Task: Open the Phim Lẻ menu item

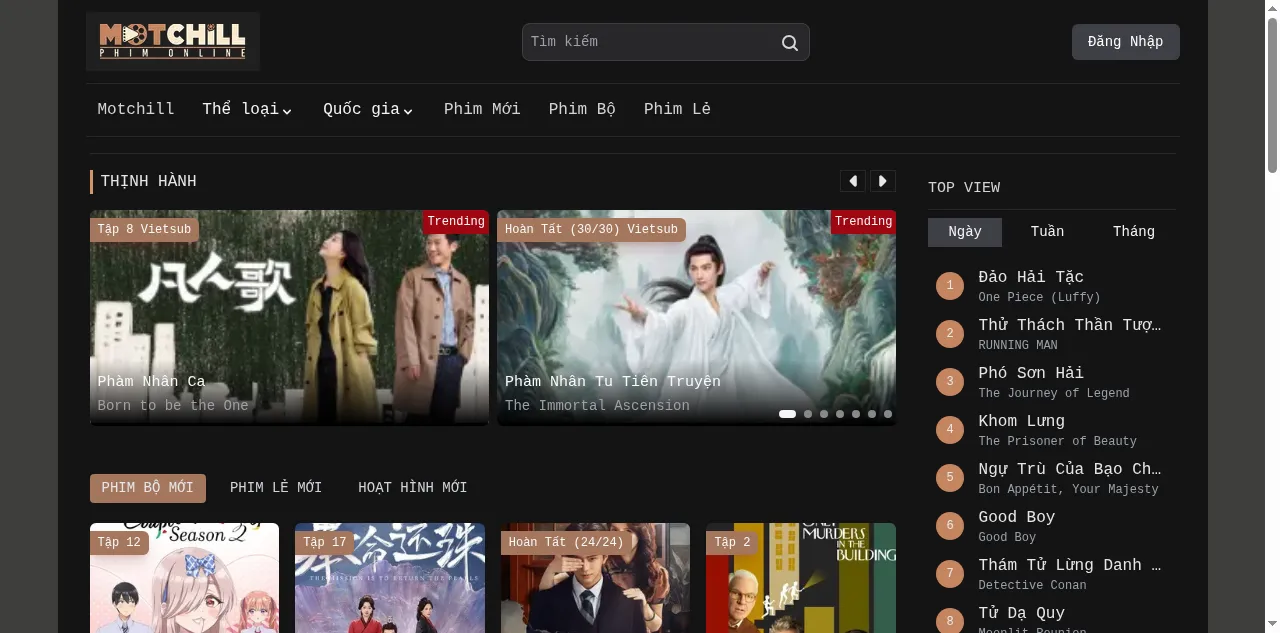Action: [677, 109]
